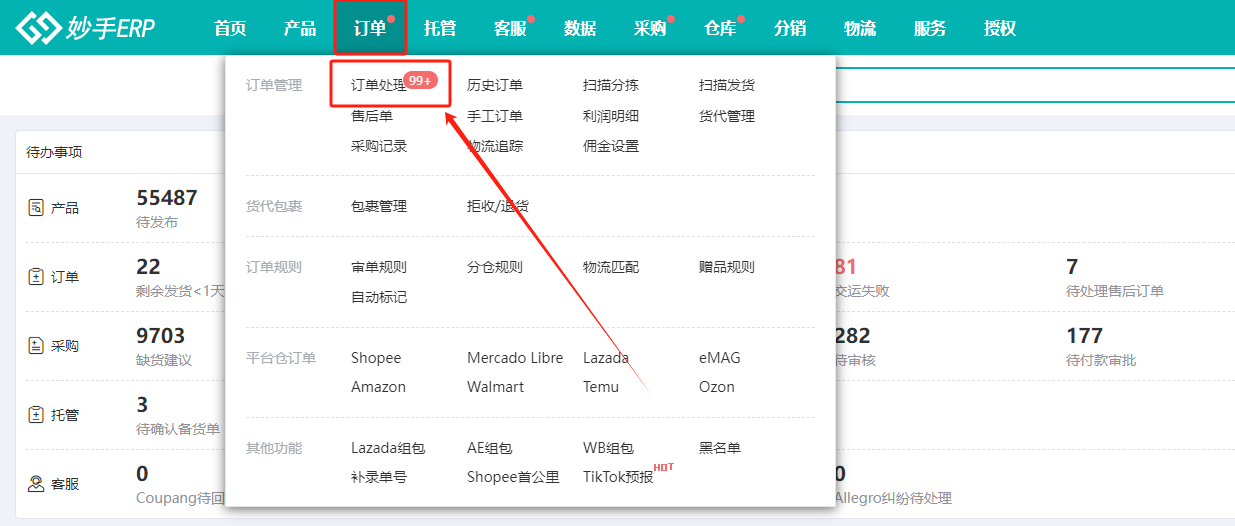This screenshot has height=526, width=1235.
Task: Open the 数据 top menu
Action: tap(580, 28)
